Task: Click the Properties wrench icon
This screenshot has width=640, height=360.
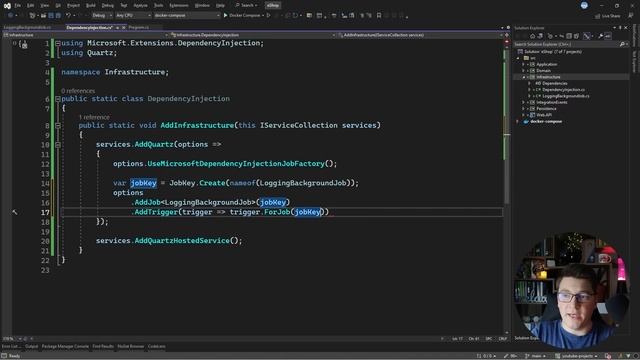Action: (x=600, y=36)
